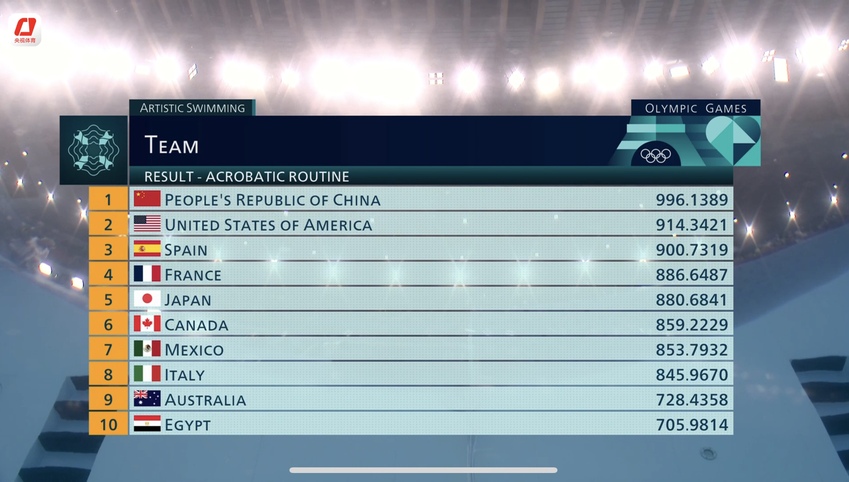The height and width of the screenshot is (482, 849).
Task: Click the Japan flag icon
Action: point(147,299)
